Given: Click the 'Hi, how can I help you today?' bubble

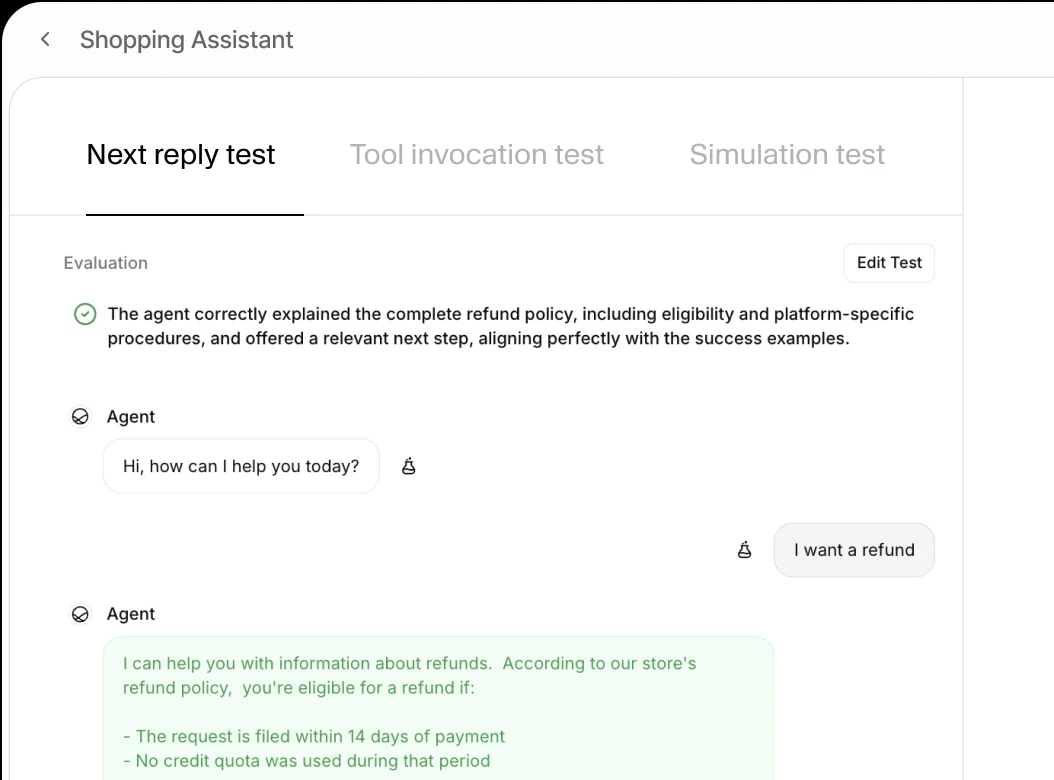Looking at the screenshot, I should coord(240,465).
